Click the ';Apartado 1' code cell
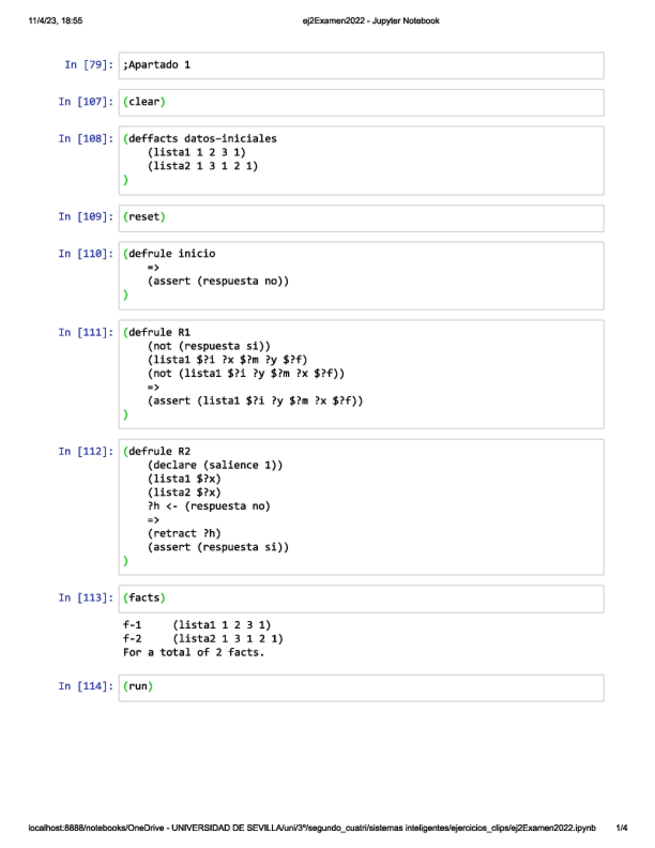Image resolution: width=655 pixels, height=848 pixels. tap(361, 65)
